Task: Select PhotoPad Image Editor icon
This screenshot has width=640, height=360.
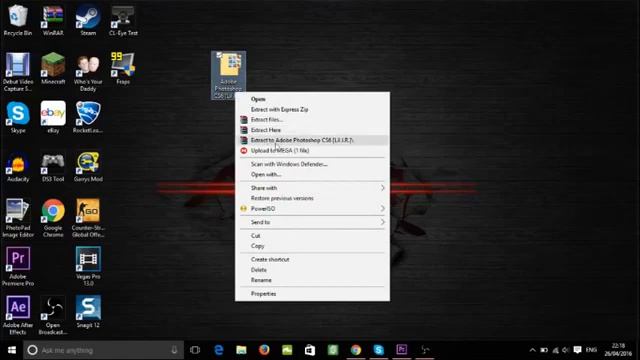Action: [x=18, y=218]
